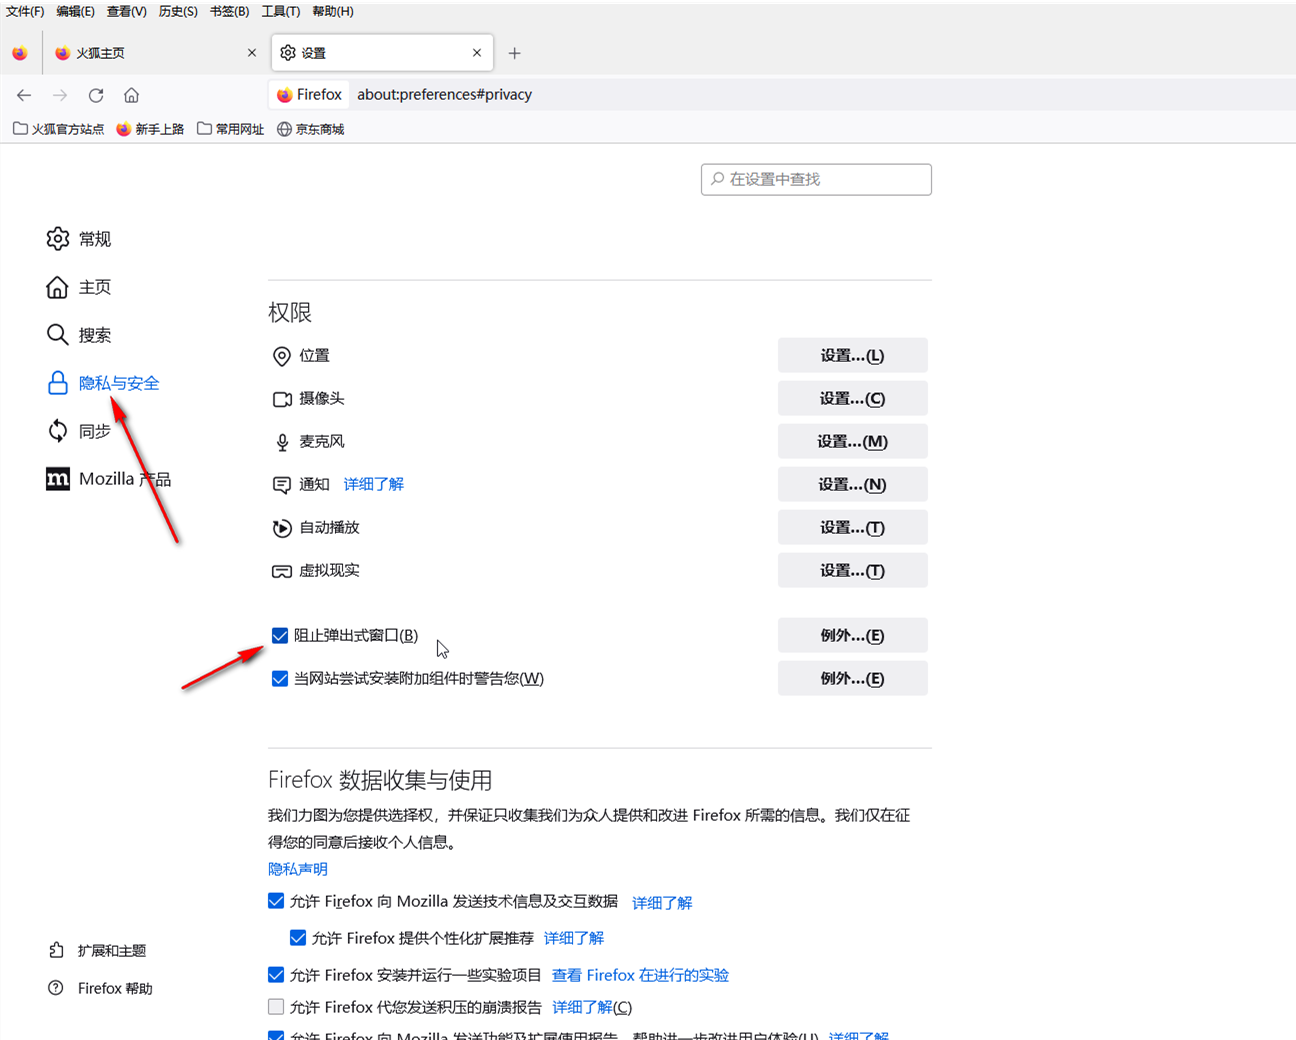
Task: Click the Firefox identity icon in the address bar
Action: (310, 94)
